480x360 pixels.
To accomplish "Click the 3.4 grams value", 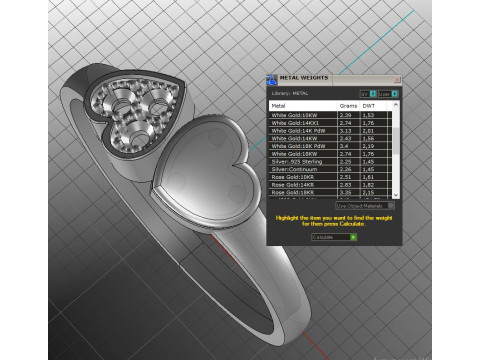I will (344, 146).
